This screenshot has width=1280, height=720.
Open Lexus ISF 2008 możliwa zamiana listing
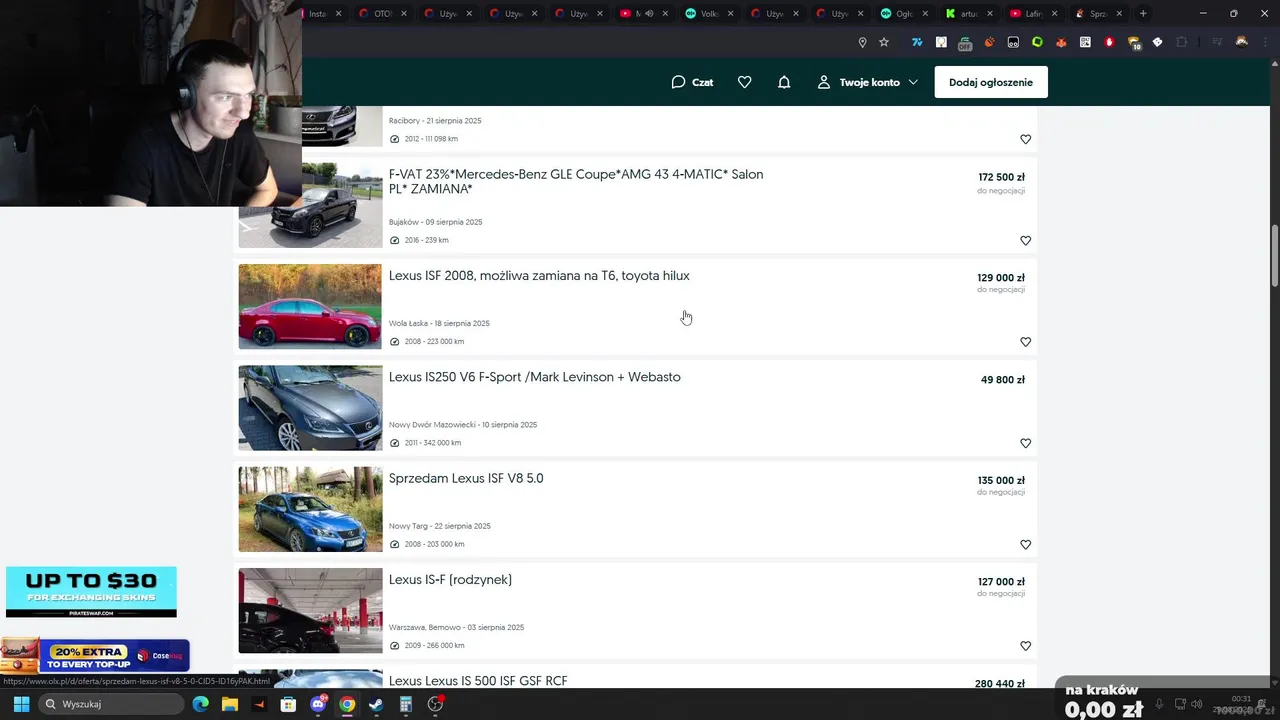539,276
